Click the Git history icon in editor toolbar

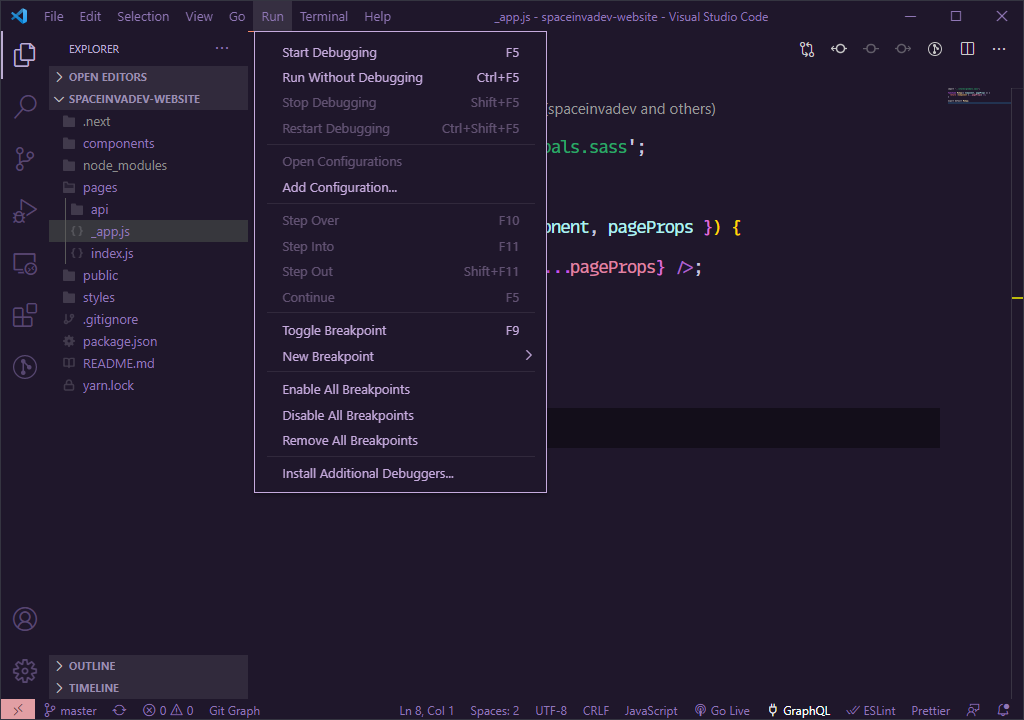coord(935,49)
